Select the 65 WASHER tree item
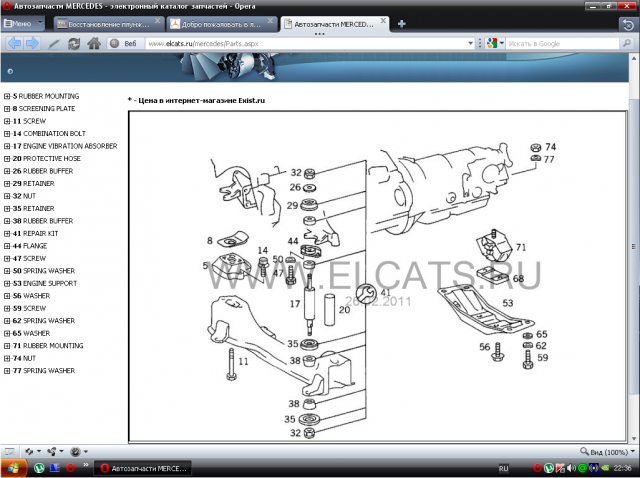This screenshot has height=478, width=640. click(31, 333)
